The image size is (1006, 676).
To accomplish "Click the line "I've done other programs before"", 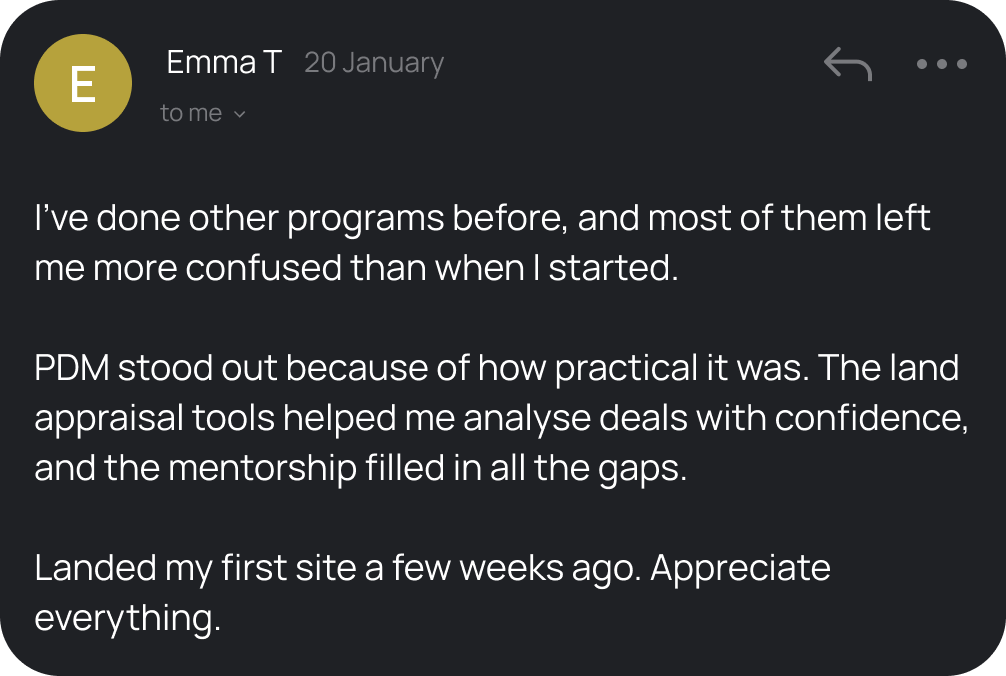I will pos(298,219).
